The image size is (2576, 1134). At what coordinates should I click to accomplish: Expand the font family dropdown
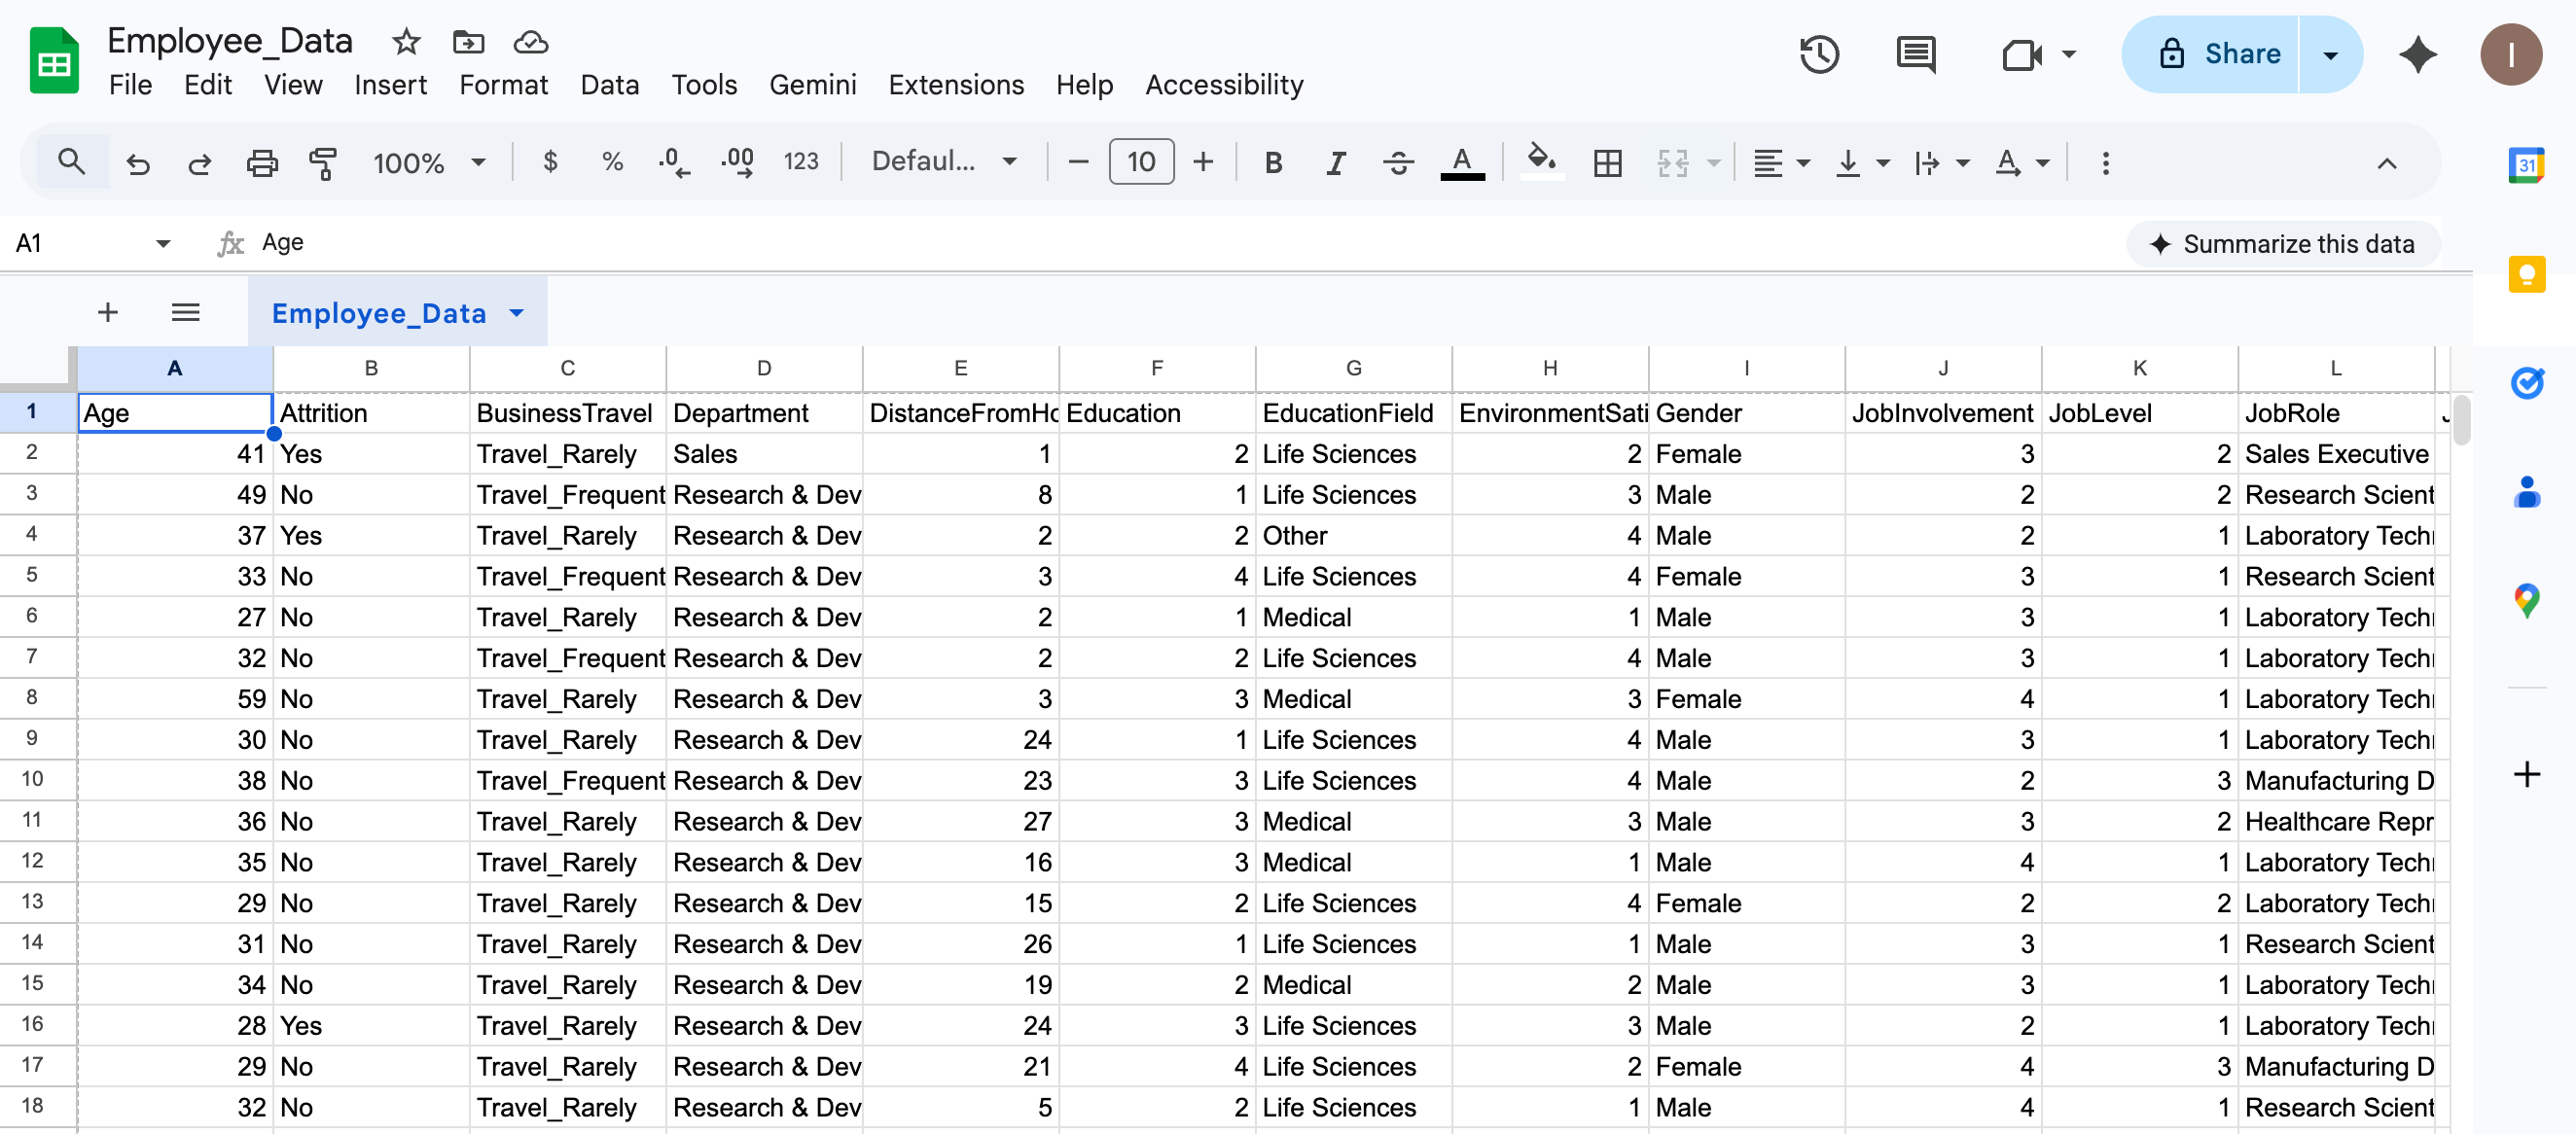pos(944,162)
